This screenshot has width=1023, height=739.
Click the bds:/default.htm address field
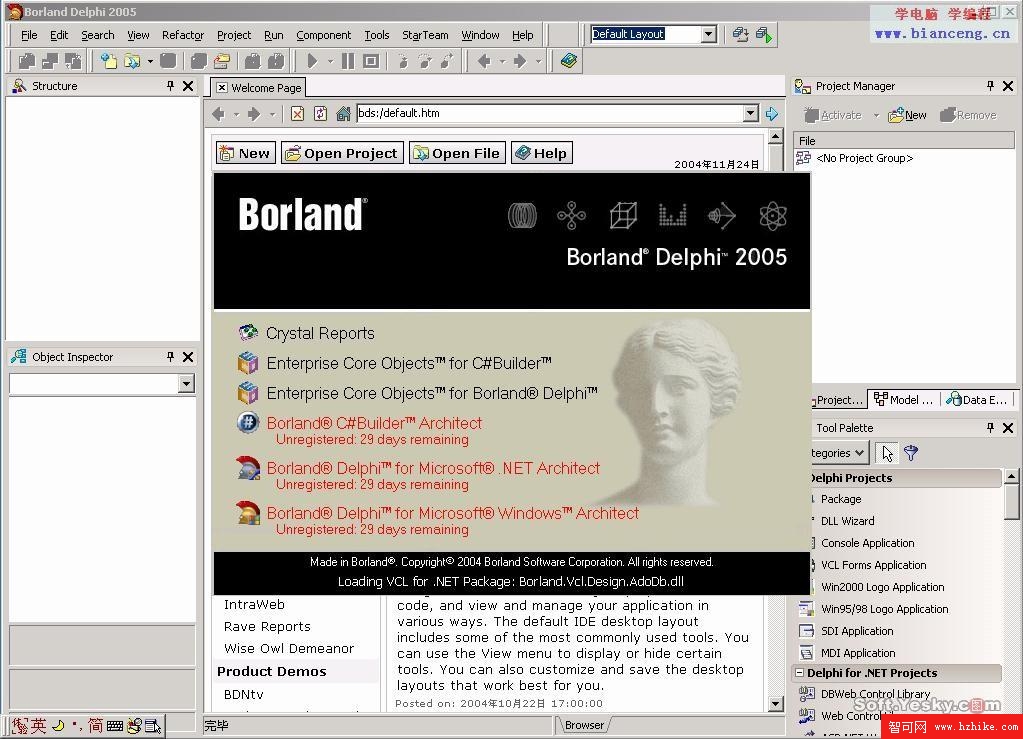click(550, 113)
